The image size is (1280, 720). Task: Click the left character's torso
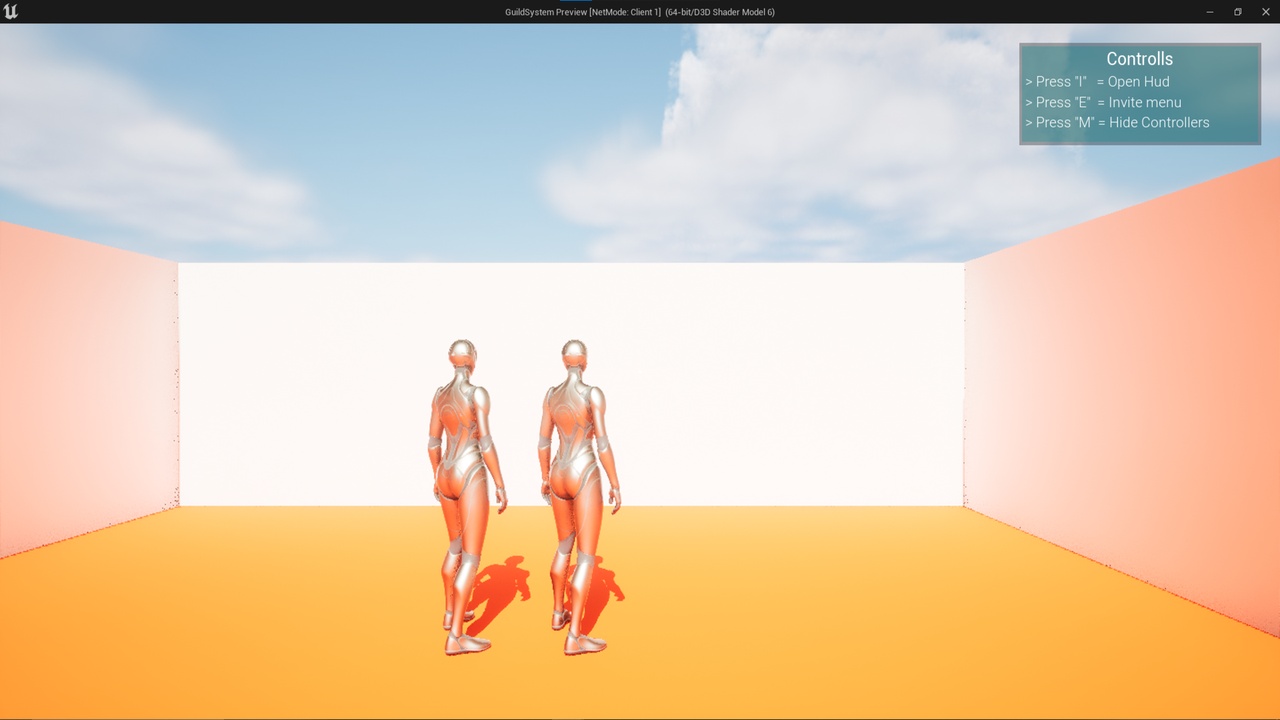[x=458, y=430]
